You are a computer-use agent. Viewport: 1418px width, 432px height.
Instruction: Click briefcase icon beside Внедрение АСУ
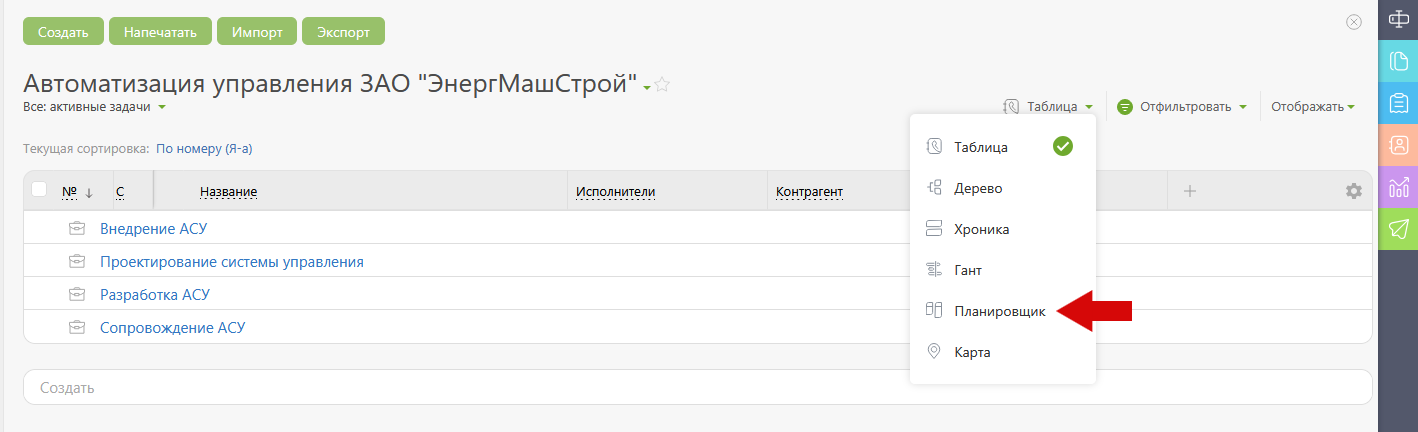pos(76,228)
